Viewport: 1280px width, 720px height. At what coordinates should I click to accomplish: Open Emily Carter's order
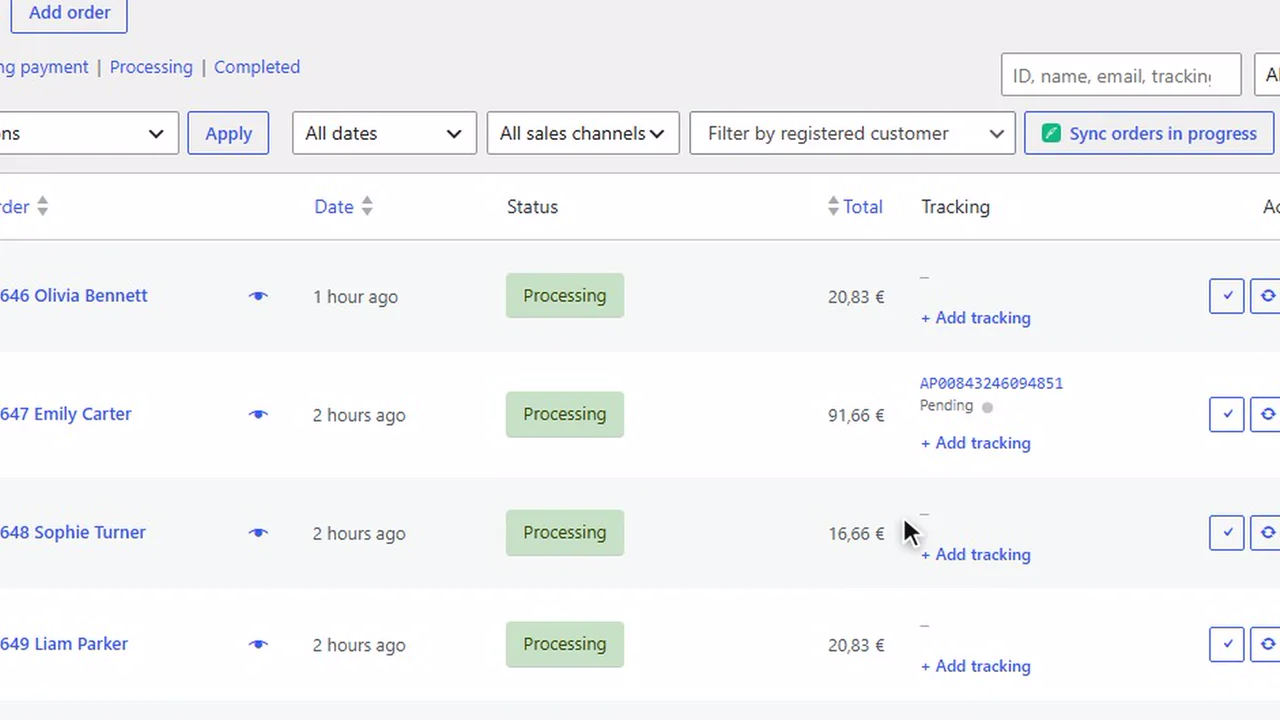pos(66,414)
